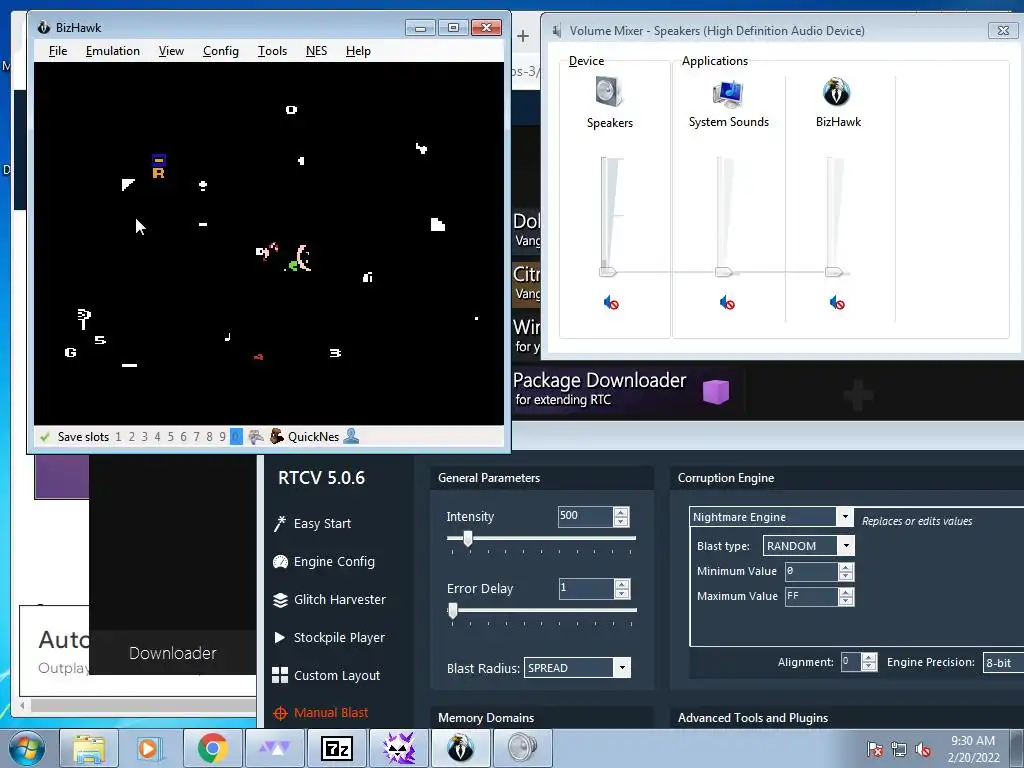Viewport: 1024px width, 768px height.
Task: Adjust the Intensity slider handle
Action: click(468, 538)
